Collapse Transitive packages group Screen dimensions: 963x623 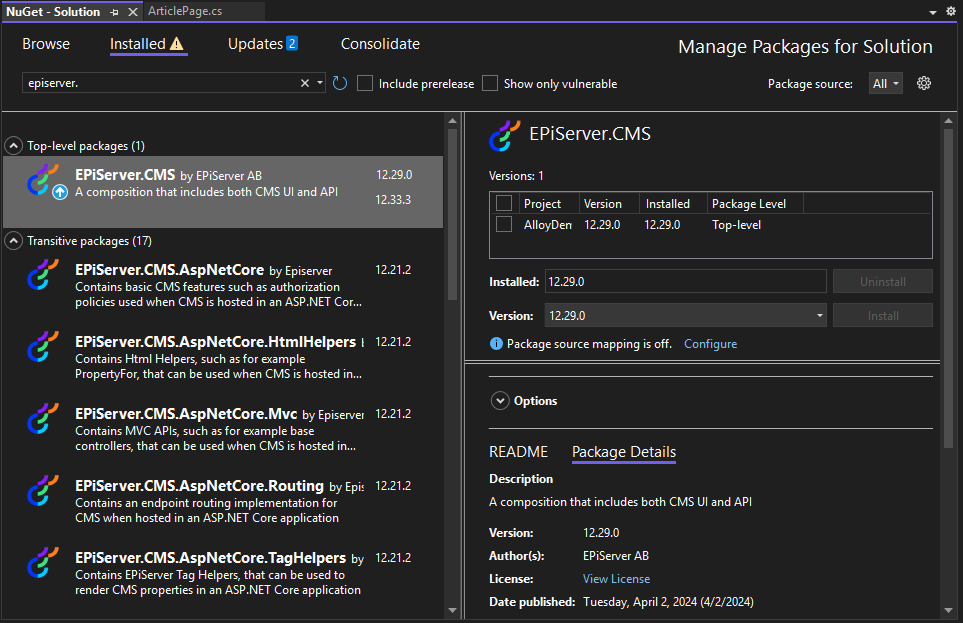click(x=14, y=241)
